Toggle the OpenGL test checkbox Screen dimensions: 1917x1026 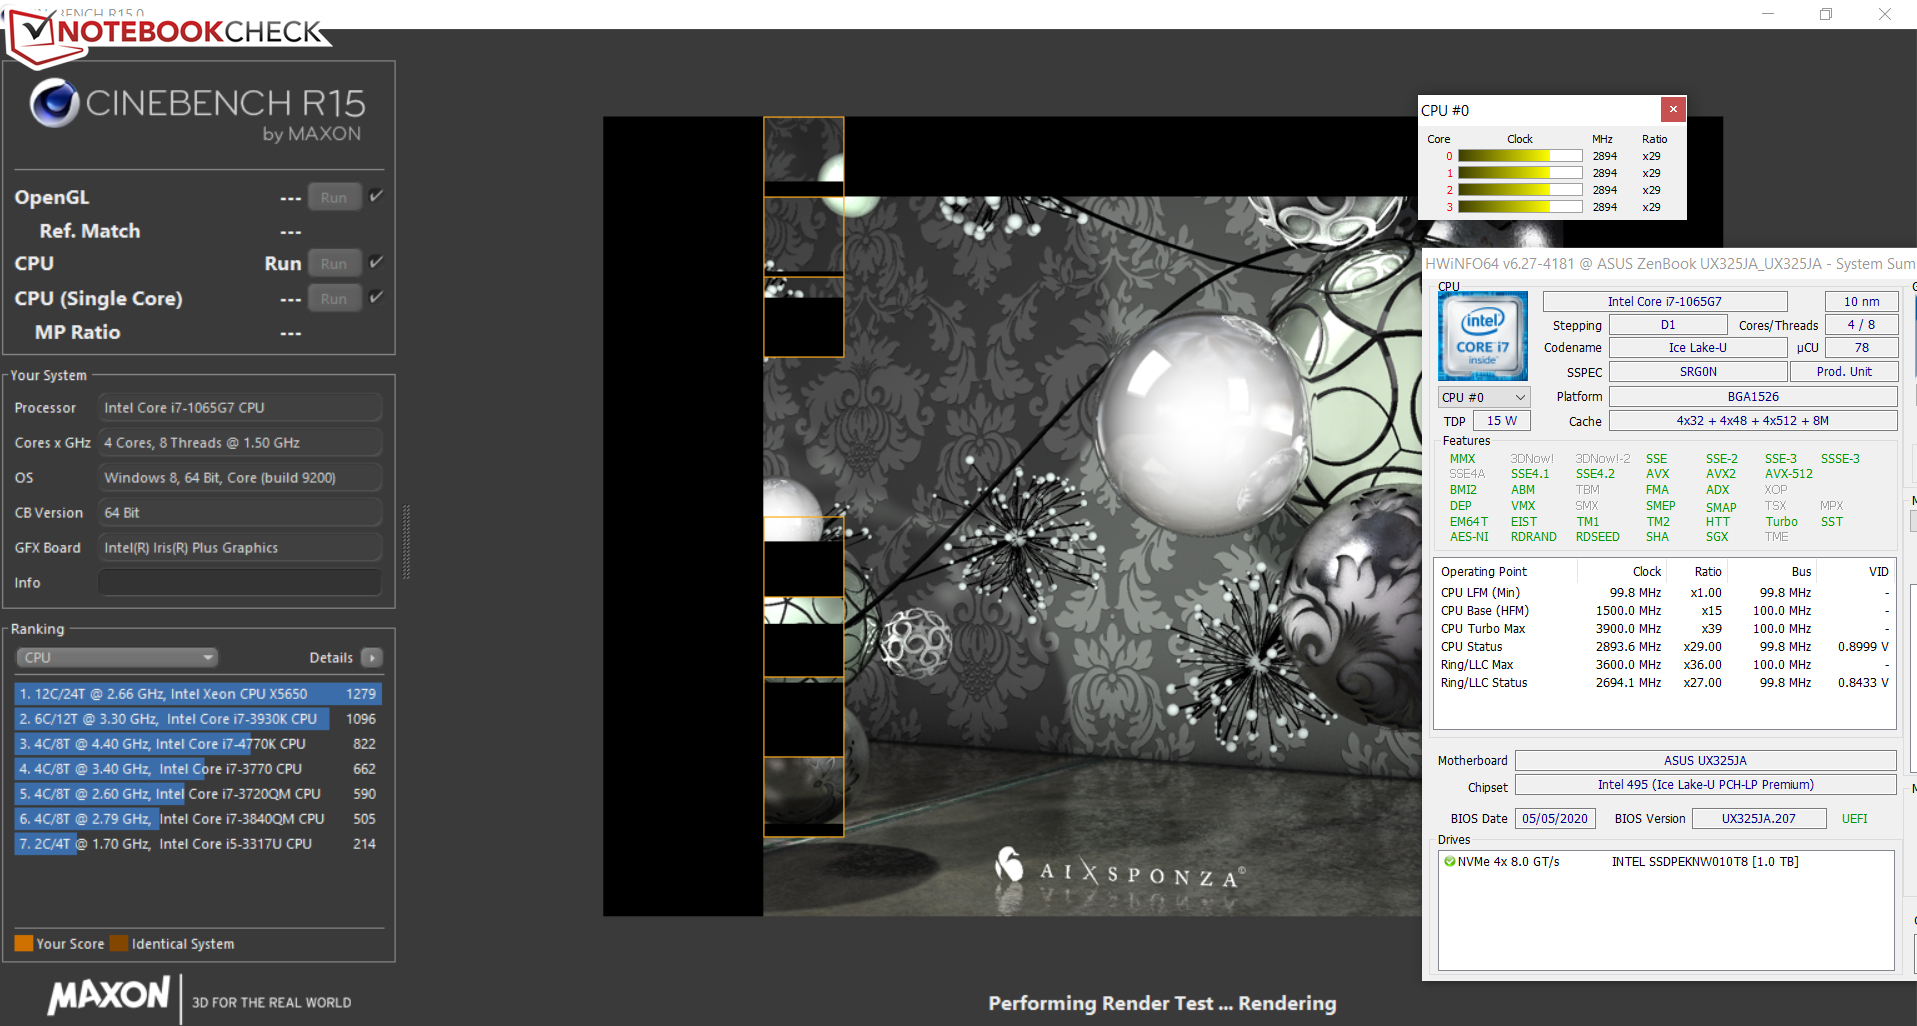376,196
